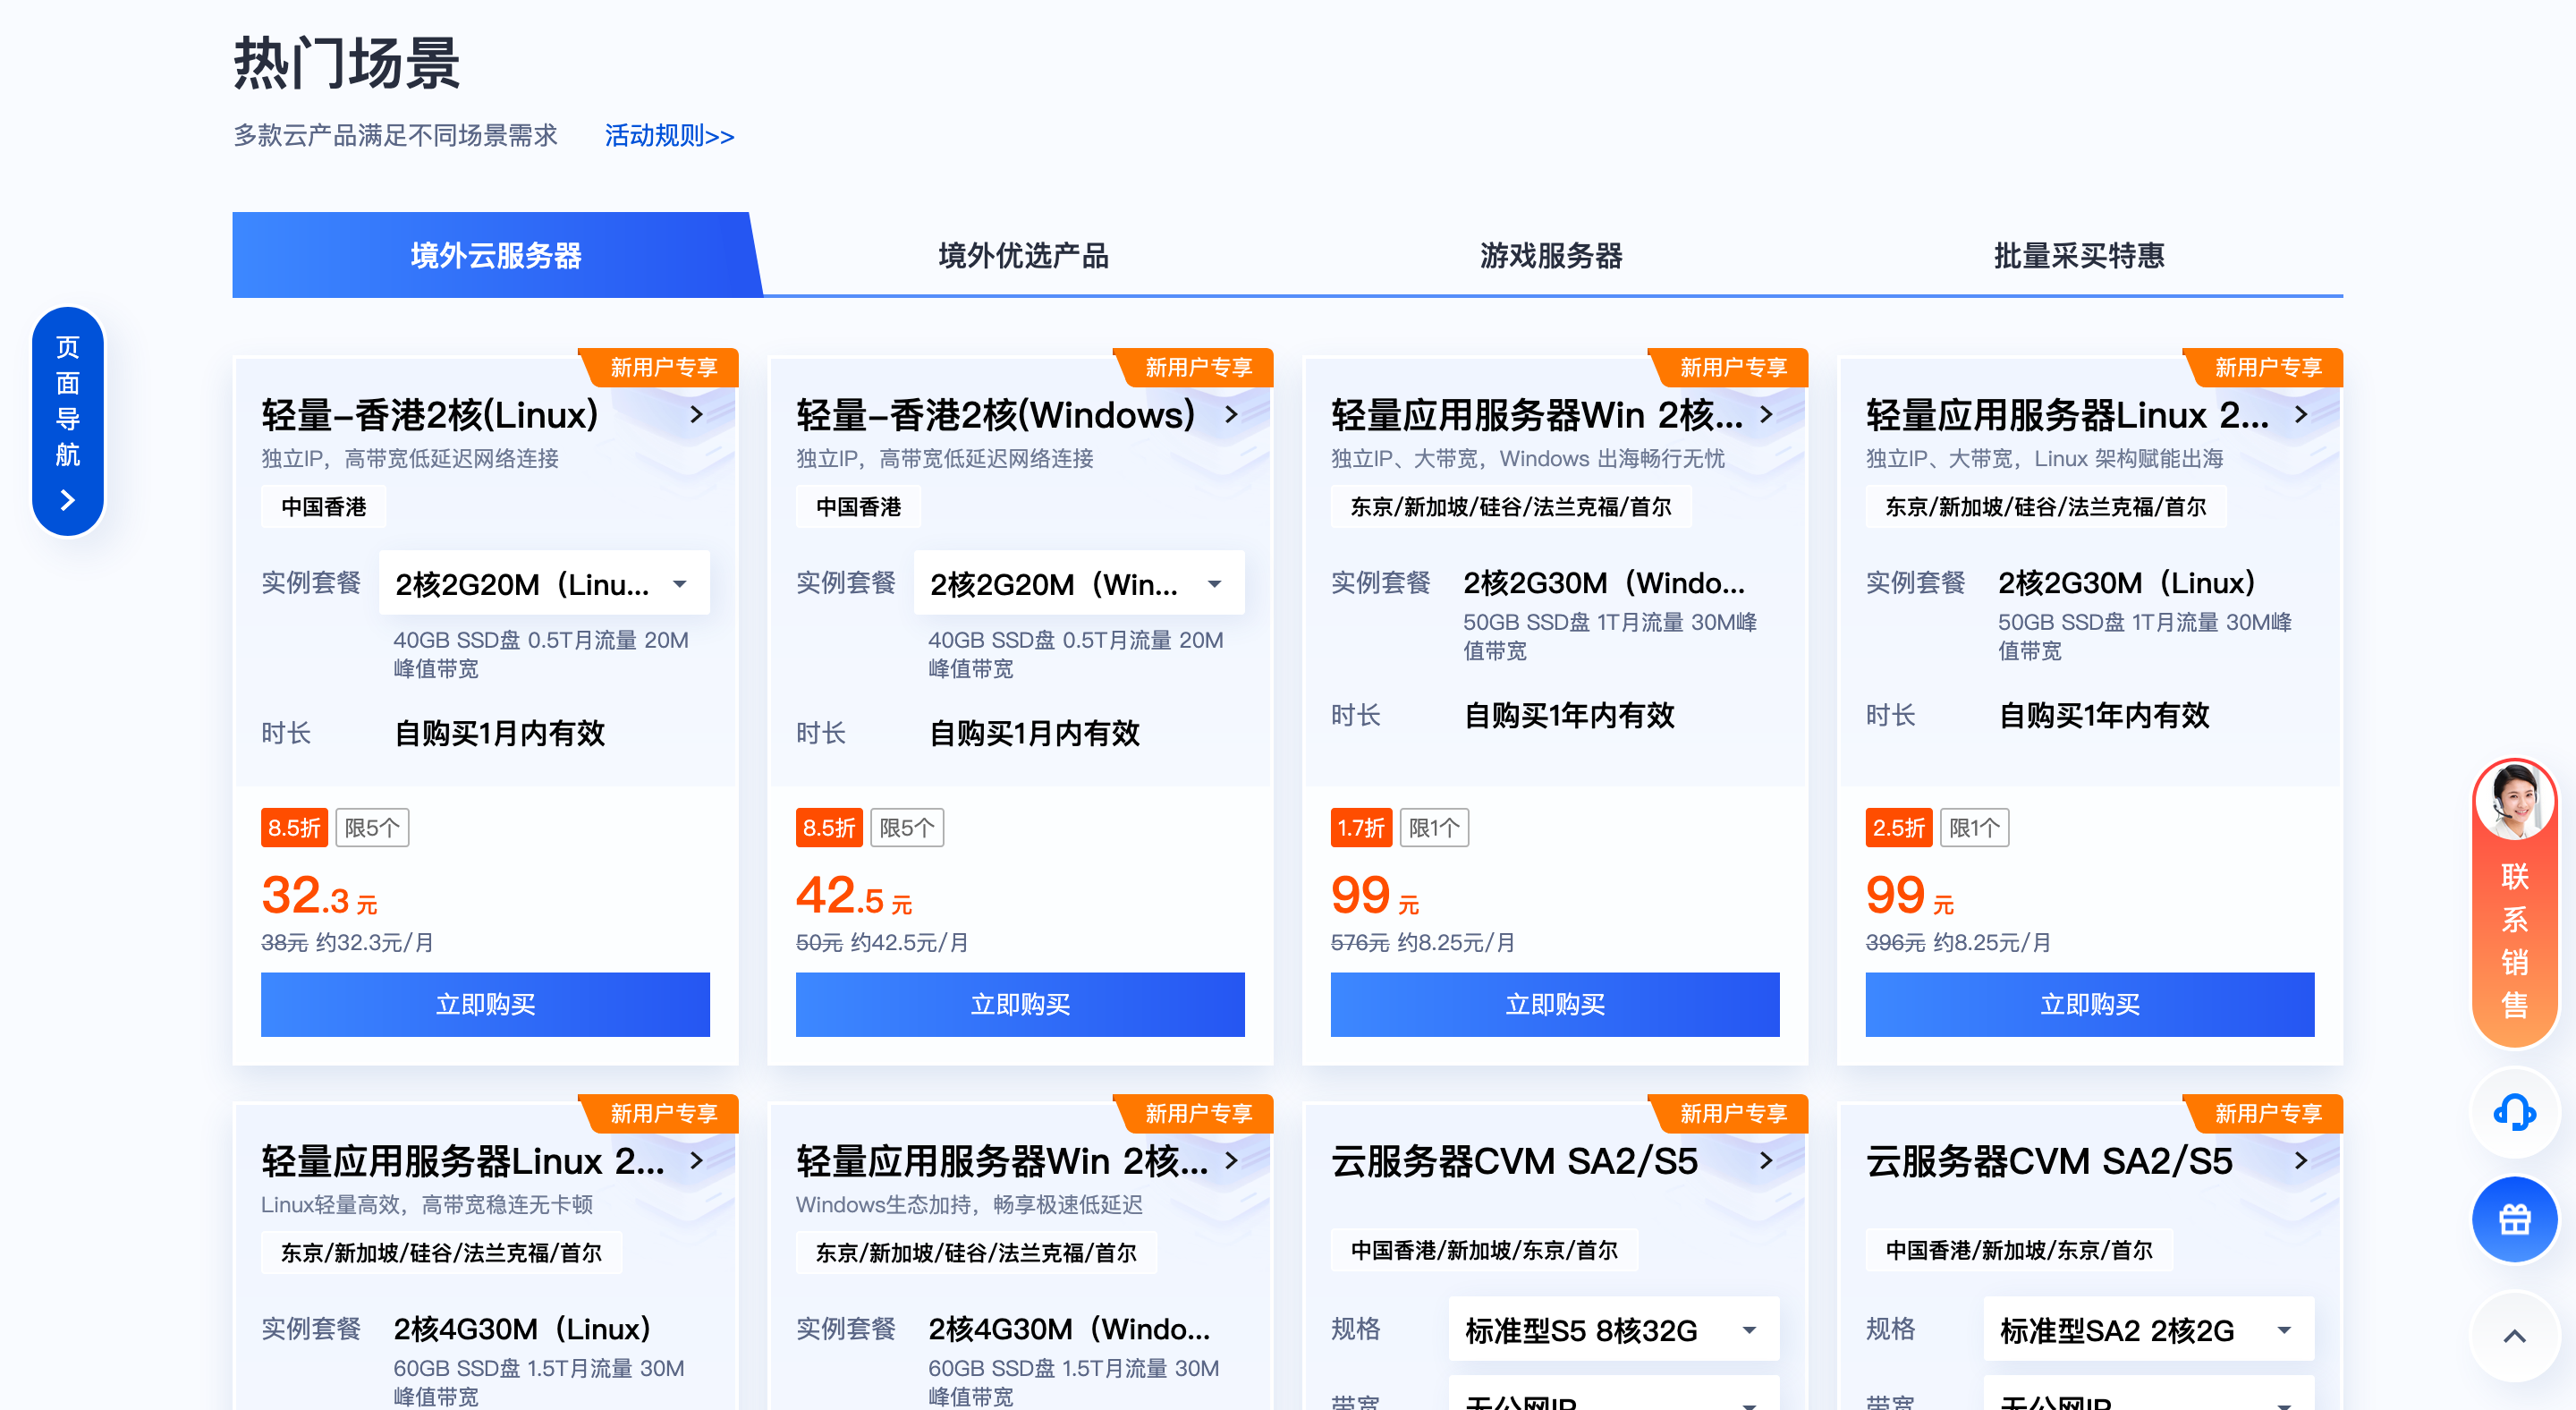Image resolution: width=2576 pixels, height=1410 pixels.
Task: Open the 页面导航 side panel
Action: click(67, 421)
